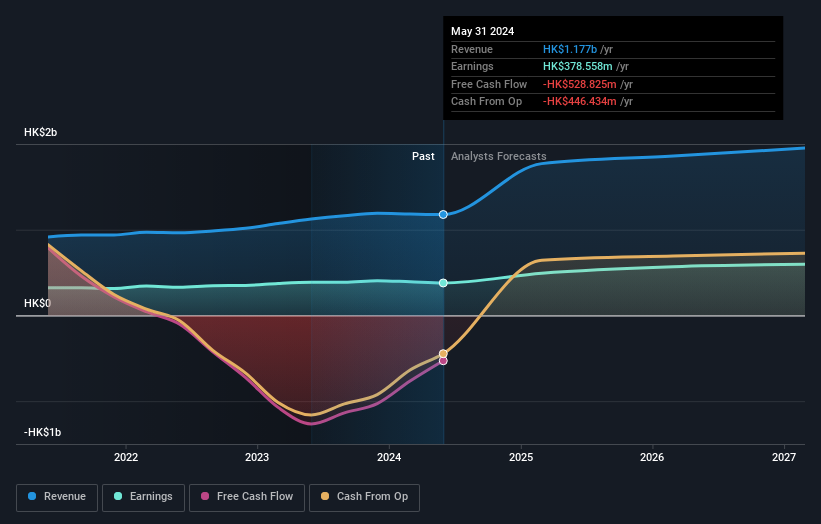
Task: Click the -HK$1b y-axis label
Action: coord(42,432)
